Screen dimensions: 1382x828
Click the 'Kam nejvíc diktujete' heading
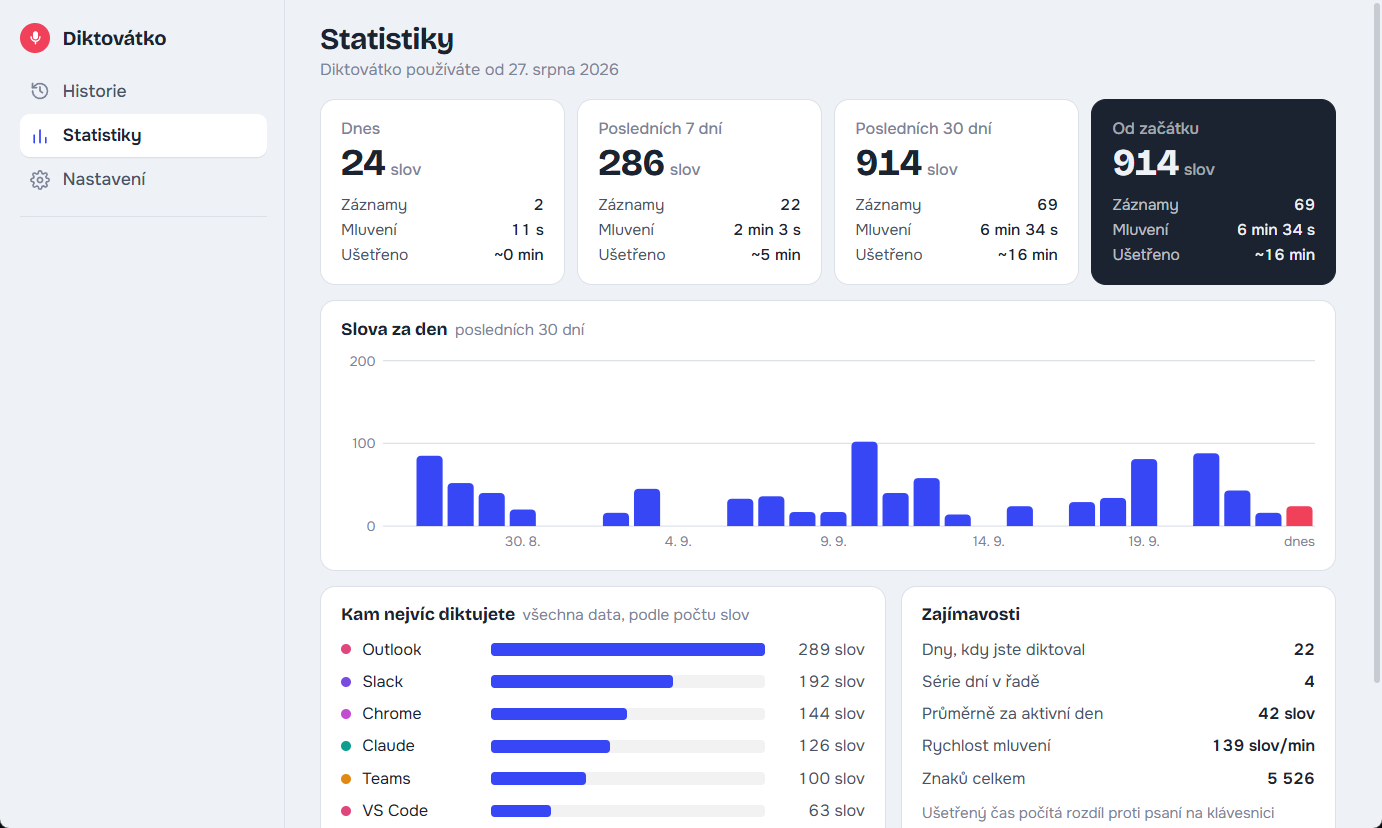tap(428, 614)
